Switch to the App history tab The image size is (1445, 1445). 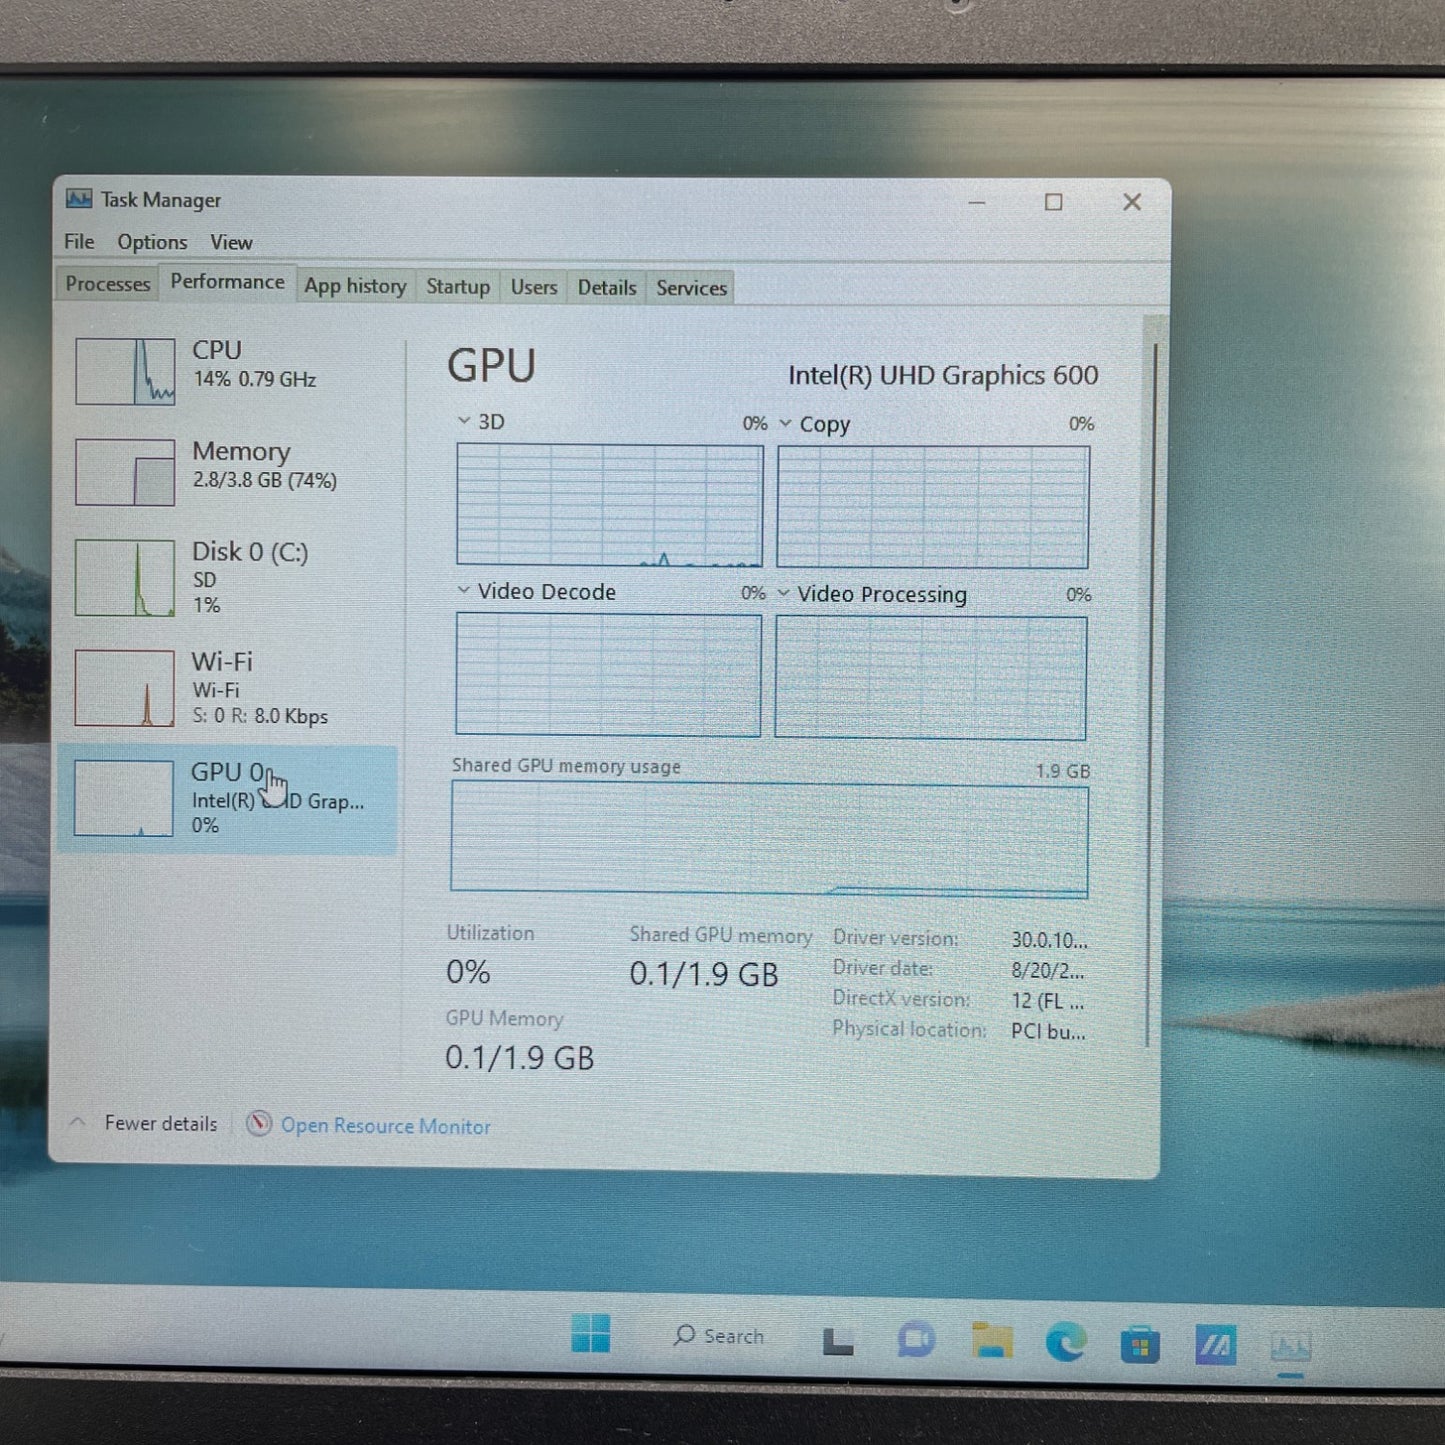click(x=355, y=286)
